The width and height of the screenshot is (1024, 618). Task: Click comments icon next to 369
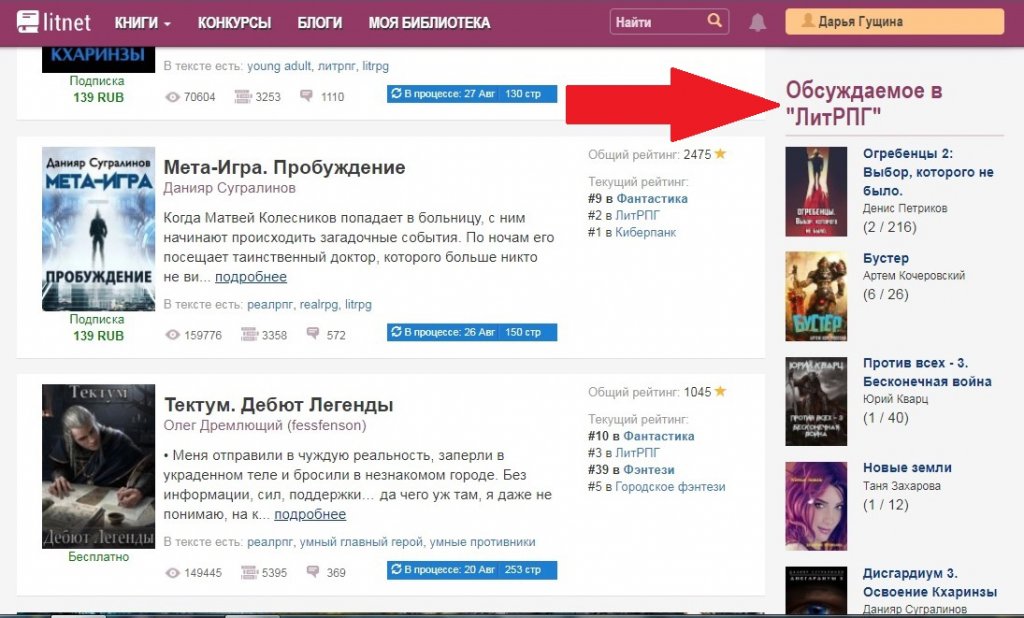313,572
